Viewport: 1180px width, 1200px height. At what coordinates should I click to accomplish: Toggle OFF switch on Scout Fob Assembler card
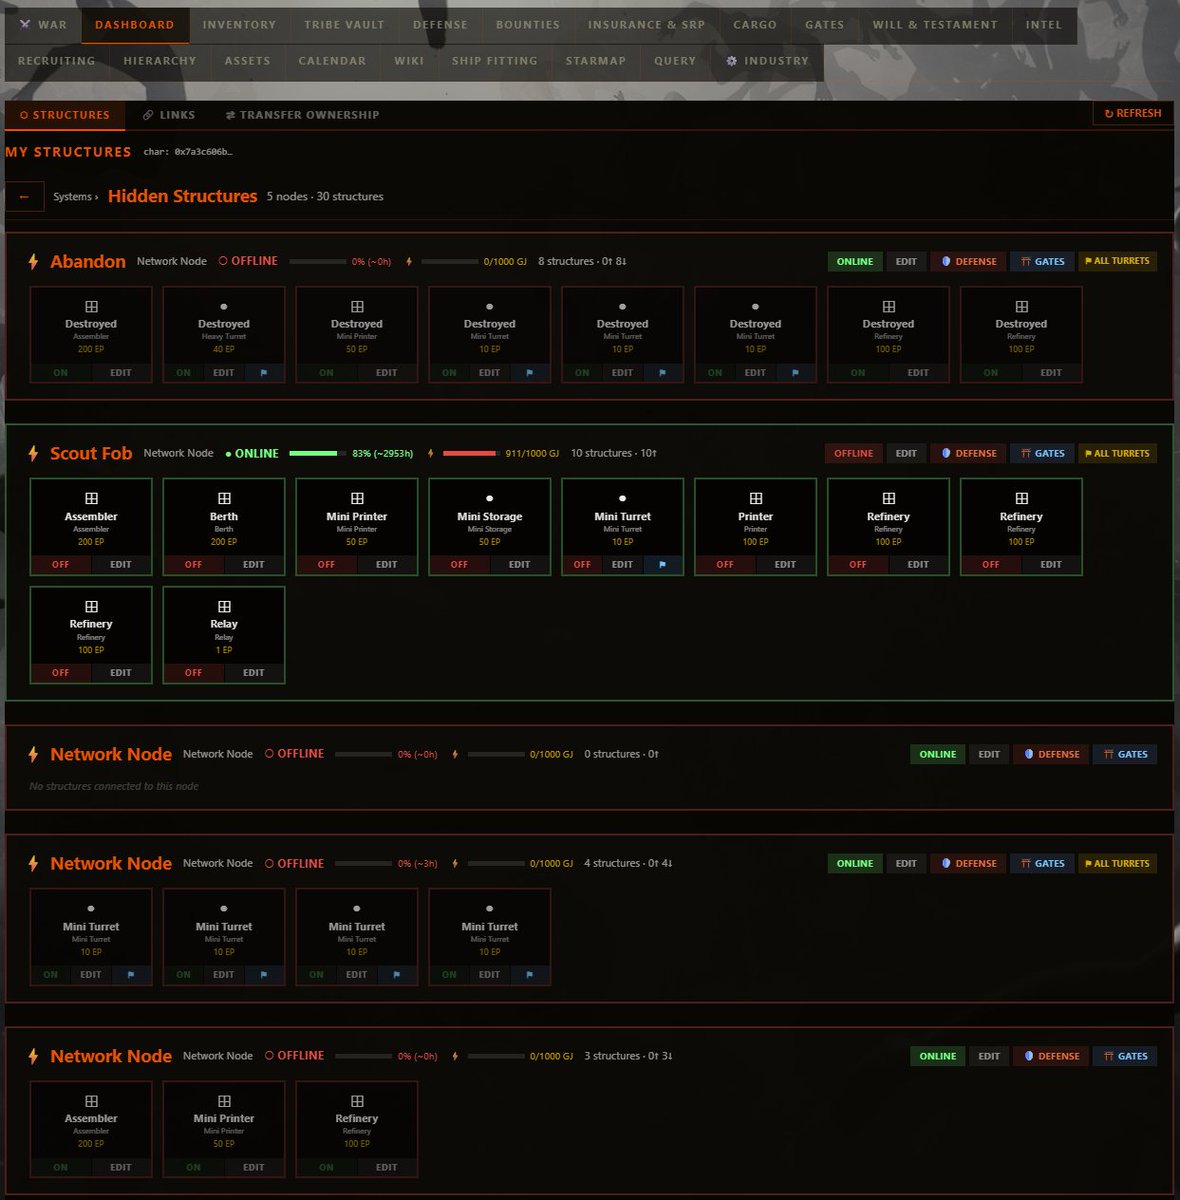coord(61,565)
